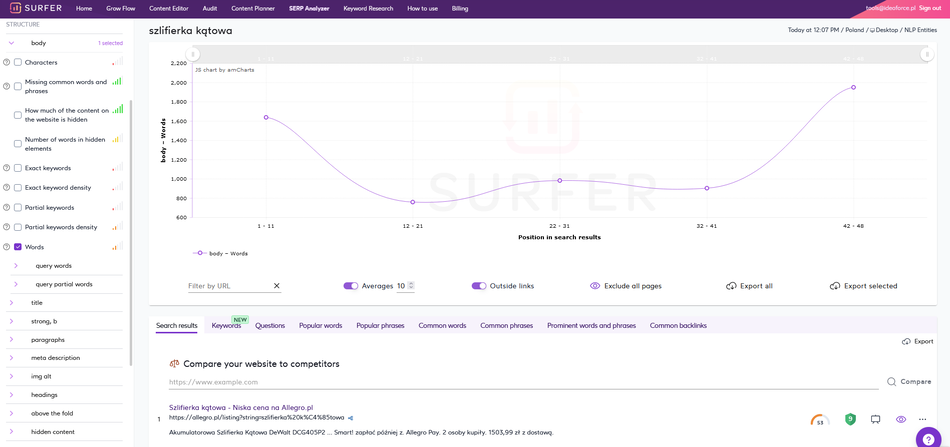950x447 pixels.
Task: Click the Export selected button
Action: click(x=863, y=286)
